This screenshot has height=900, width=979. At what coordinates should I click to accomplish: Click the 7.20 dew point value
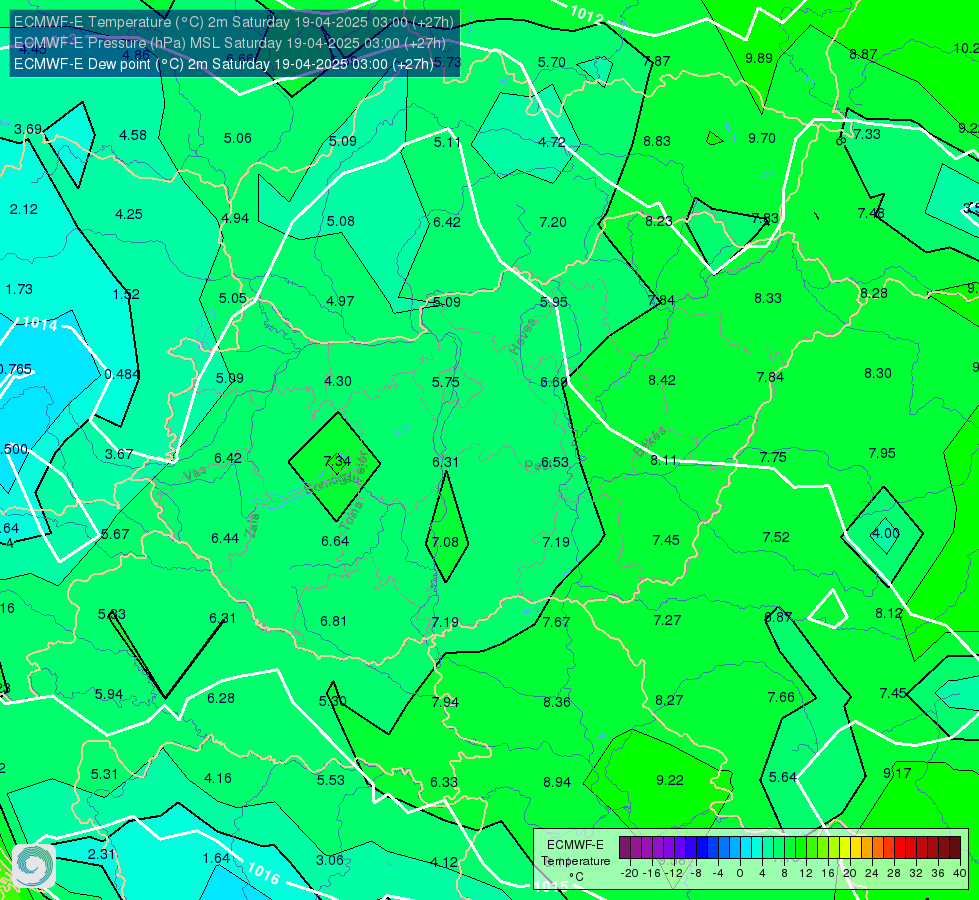click(x=553, y=222)
